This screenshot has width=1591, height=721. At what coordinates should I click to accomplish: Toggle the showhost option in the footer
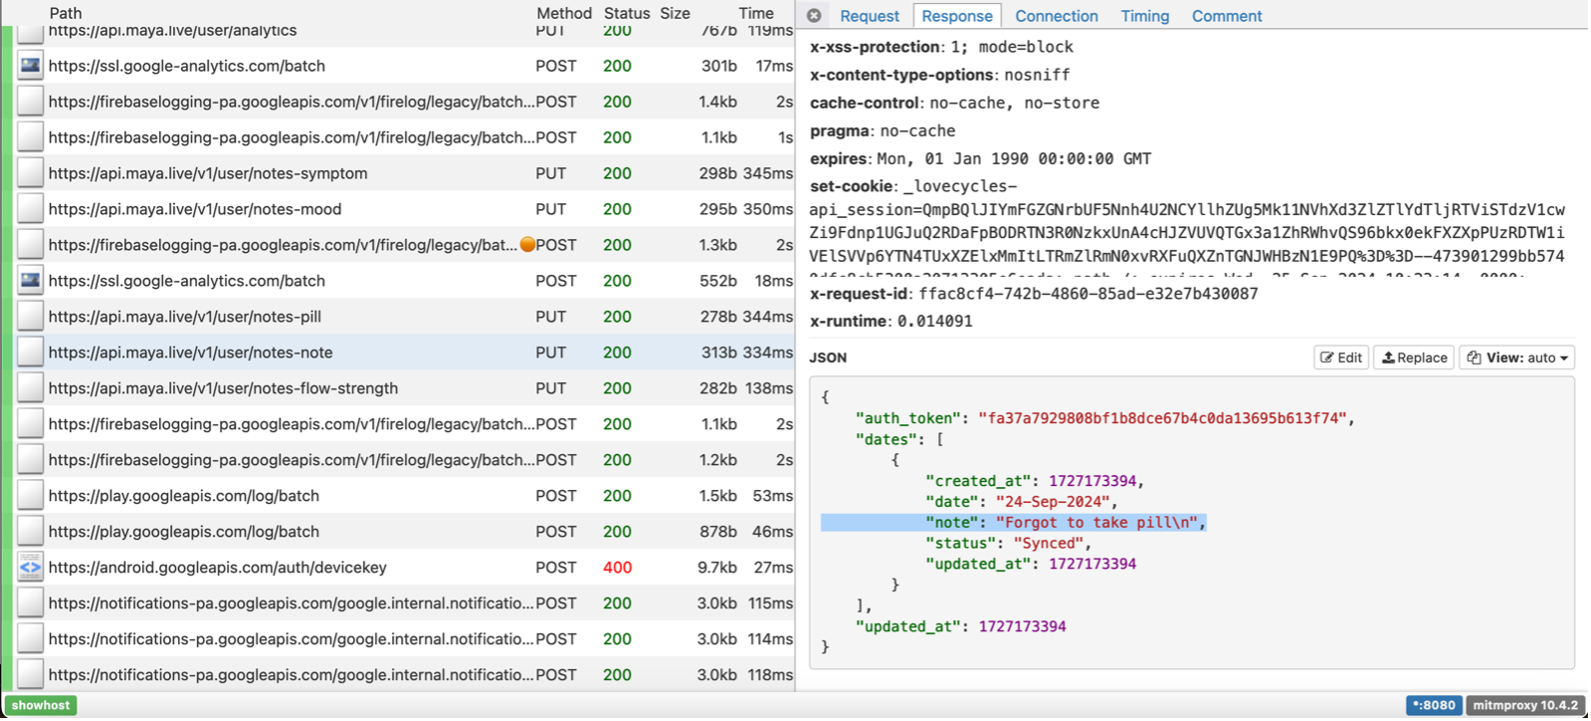pos(41,705)
